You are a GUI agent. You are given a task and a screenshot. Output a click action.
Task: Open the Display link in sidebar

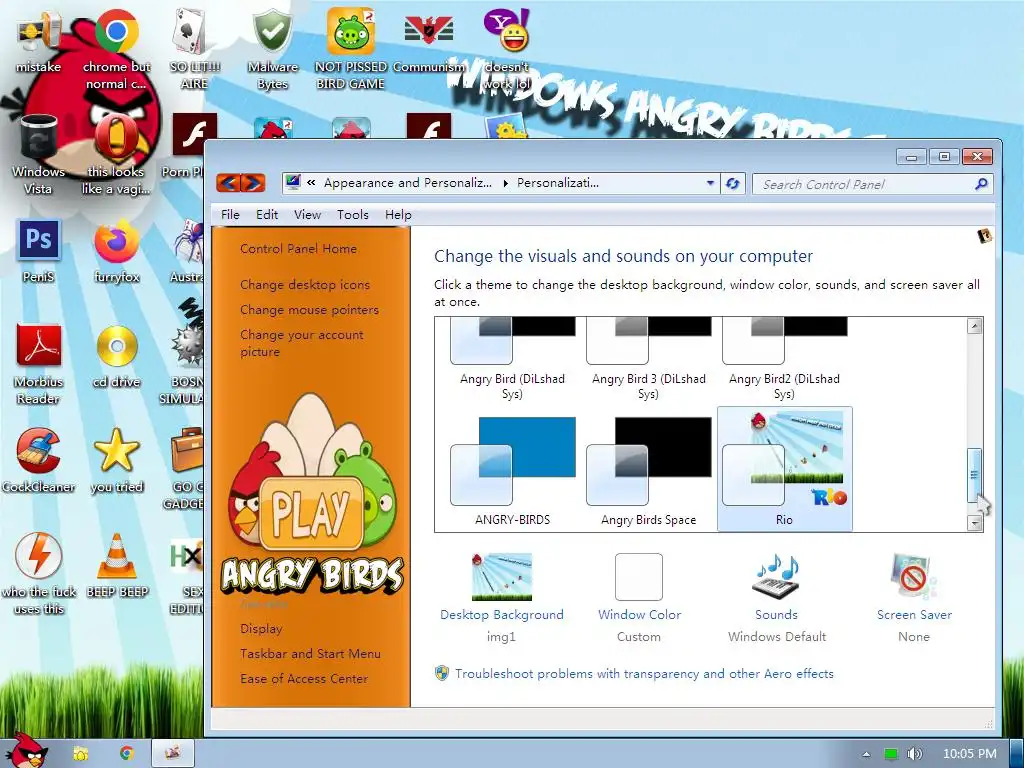[x=261, y=628]
